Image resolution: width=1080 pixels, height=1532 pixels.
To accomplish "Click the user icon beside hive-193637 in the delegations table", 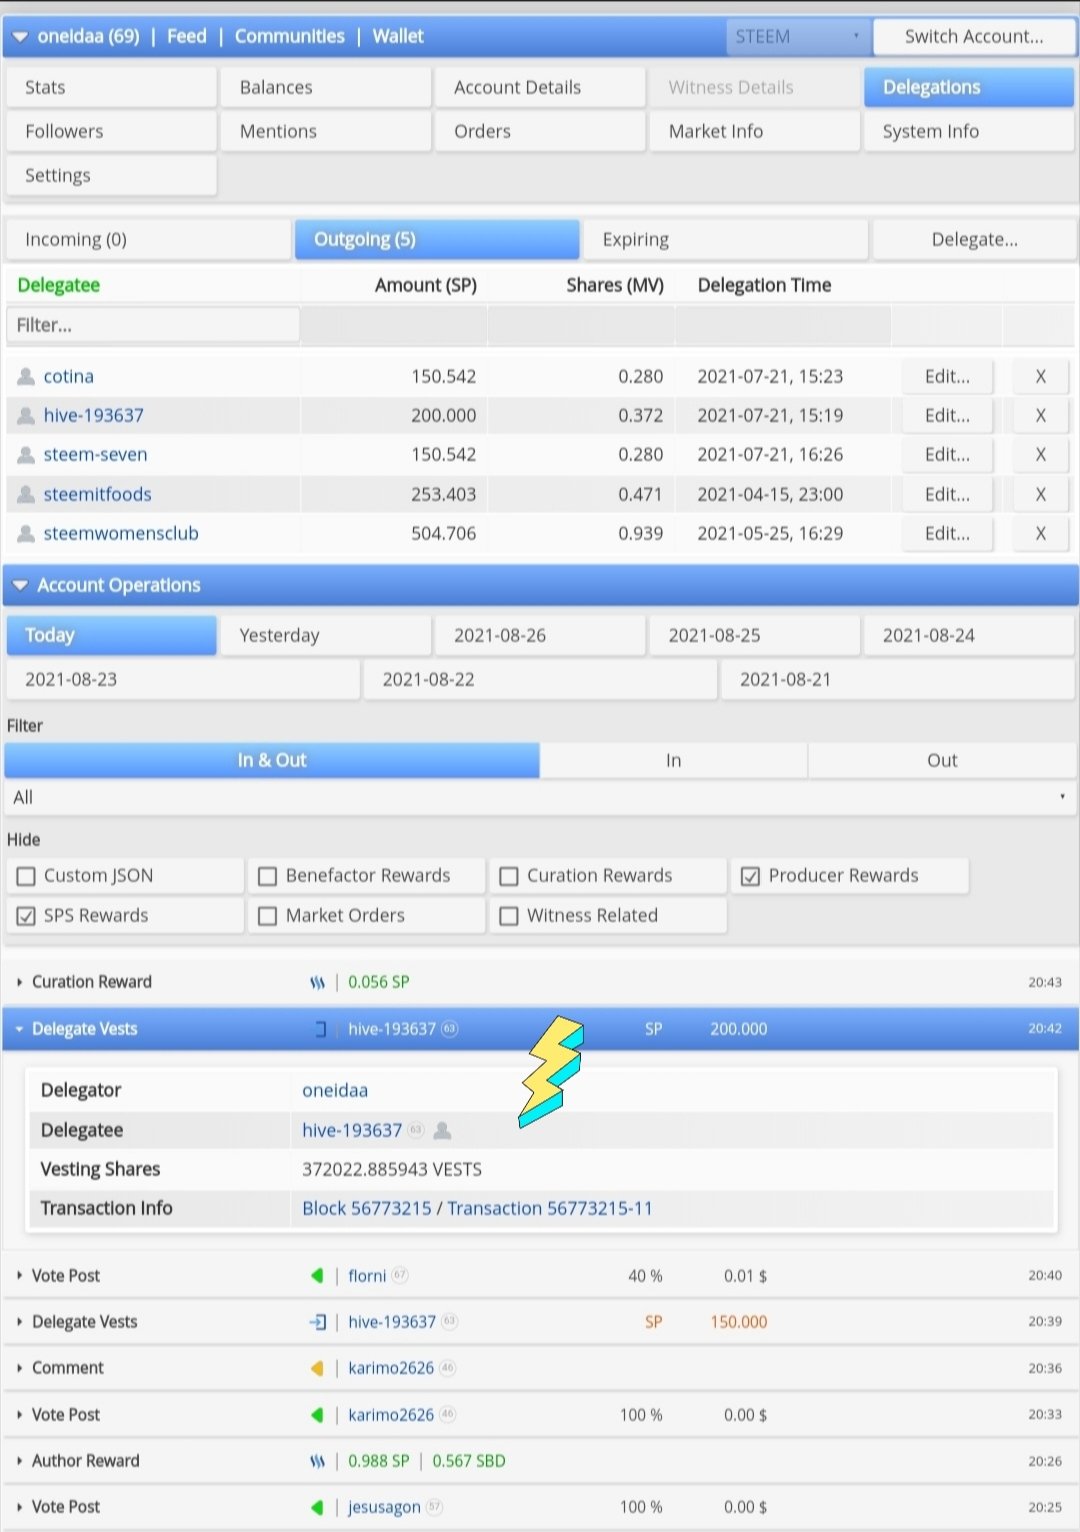I will coord(27,416).
